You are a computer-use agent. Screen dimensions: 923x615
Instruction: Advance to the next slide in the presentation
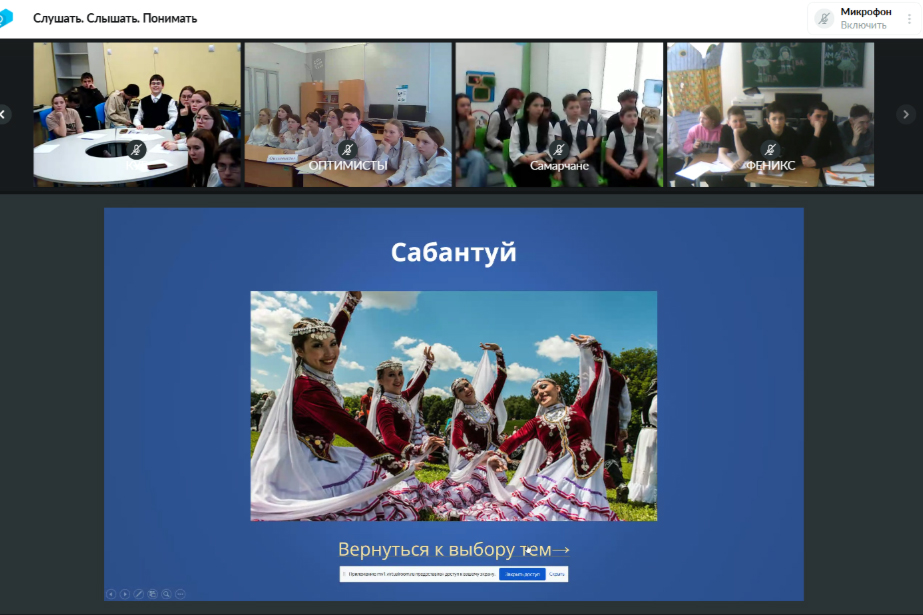pyautogui.click(x=125, y=593)
